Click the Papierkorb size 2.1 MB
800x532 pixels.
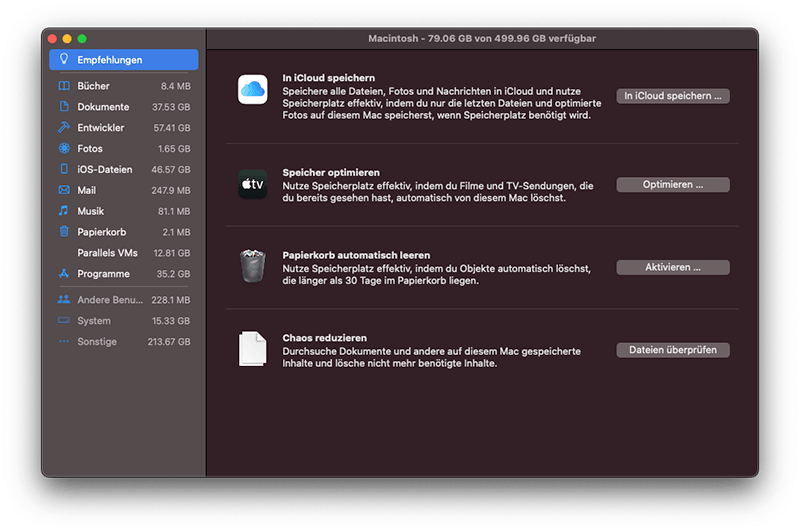tap(176, 232)
